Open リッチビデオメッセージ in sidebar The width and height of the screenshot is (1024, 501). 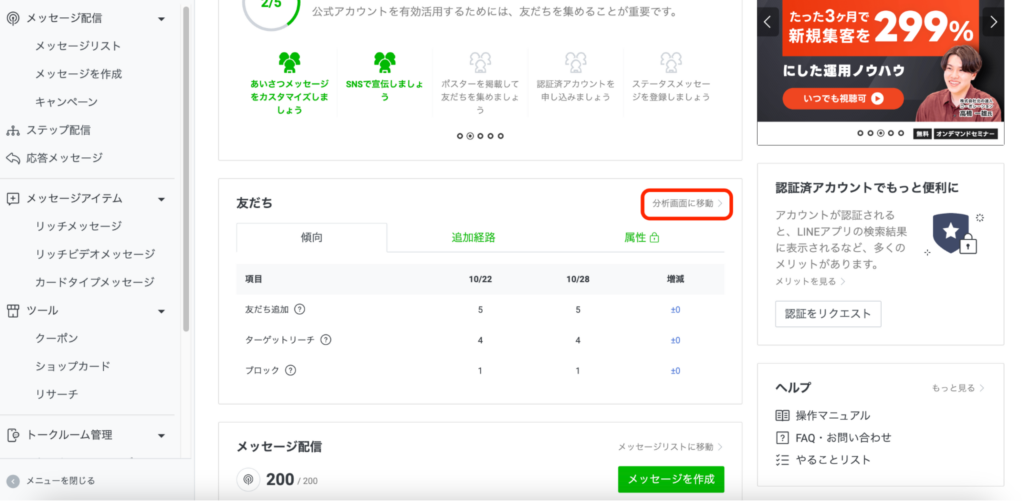pos(95,254)
